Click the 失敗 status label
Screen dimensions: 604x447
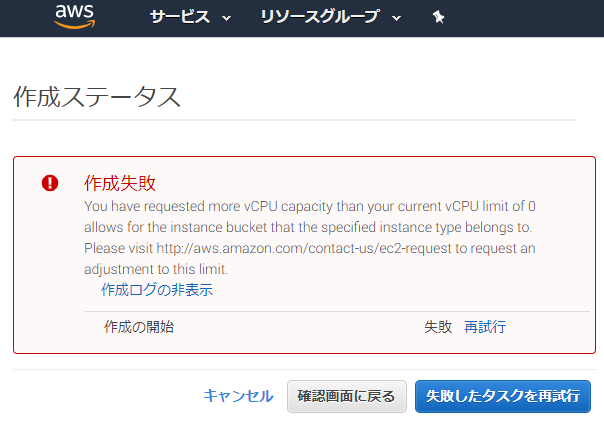(x=438, y=327)
